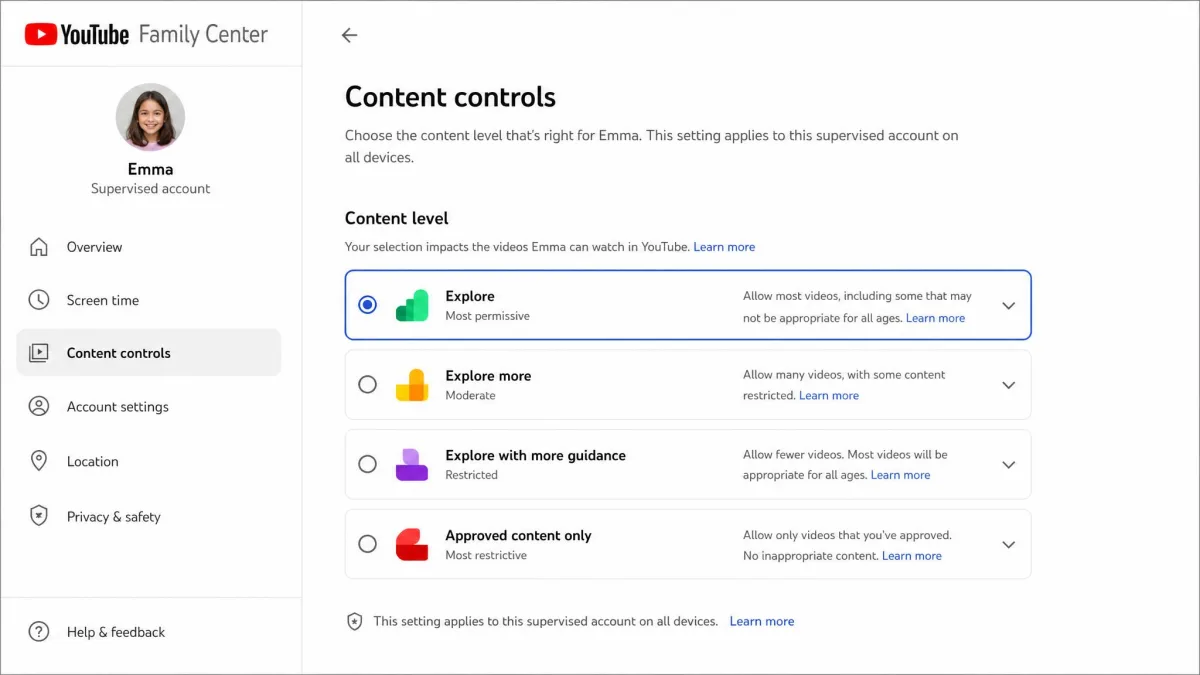This screenshot has height=675, width=1200.
Task: Open the Privacy & safety menu item
Action: (x=149, y=516)
